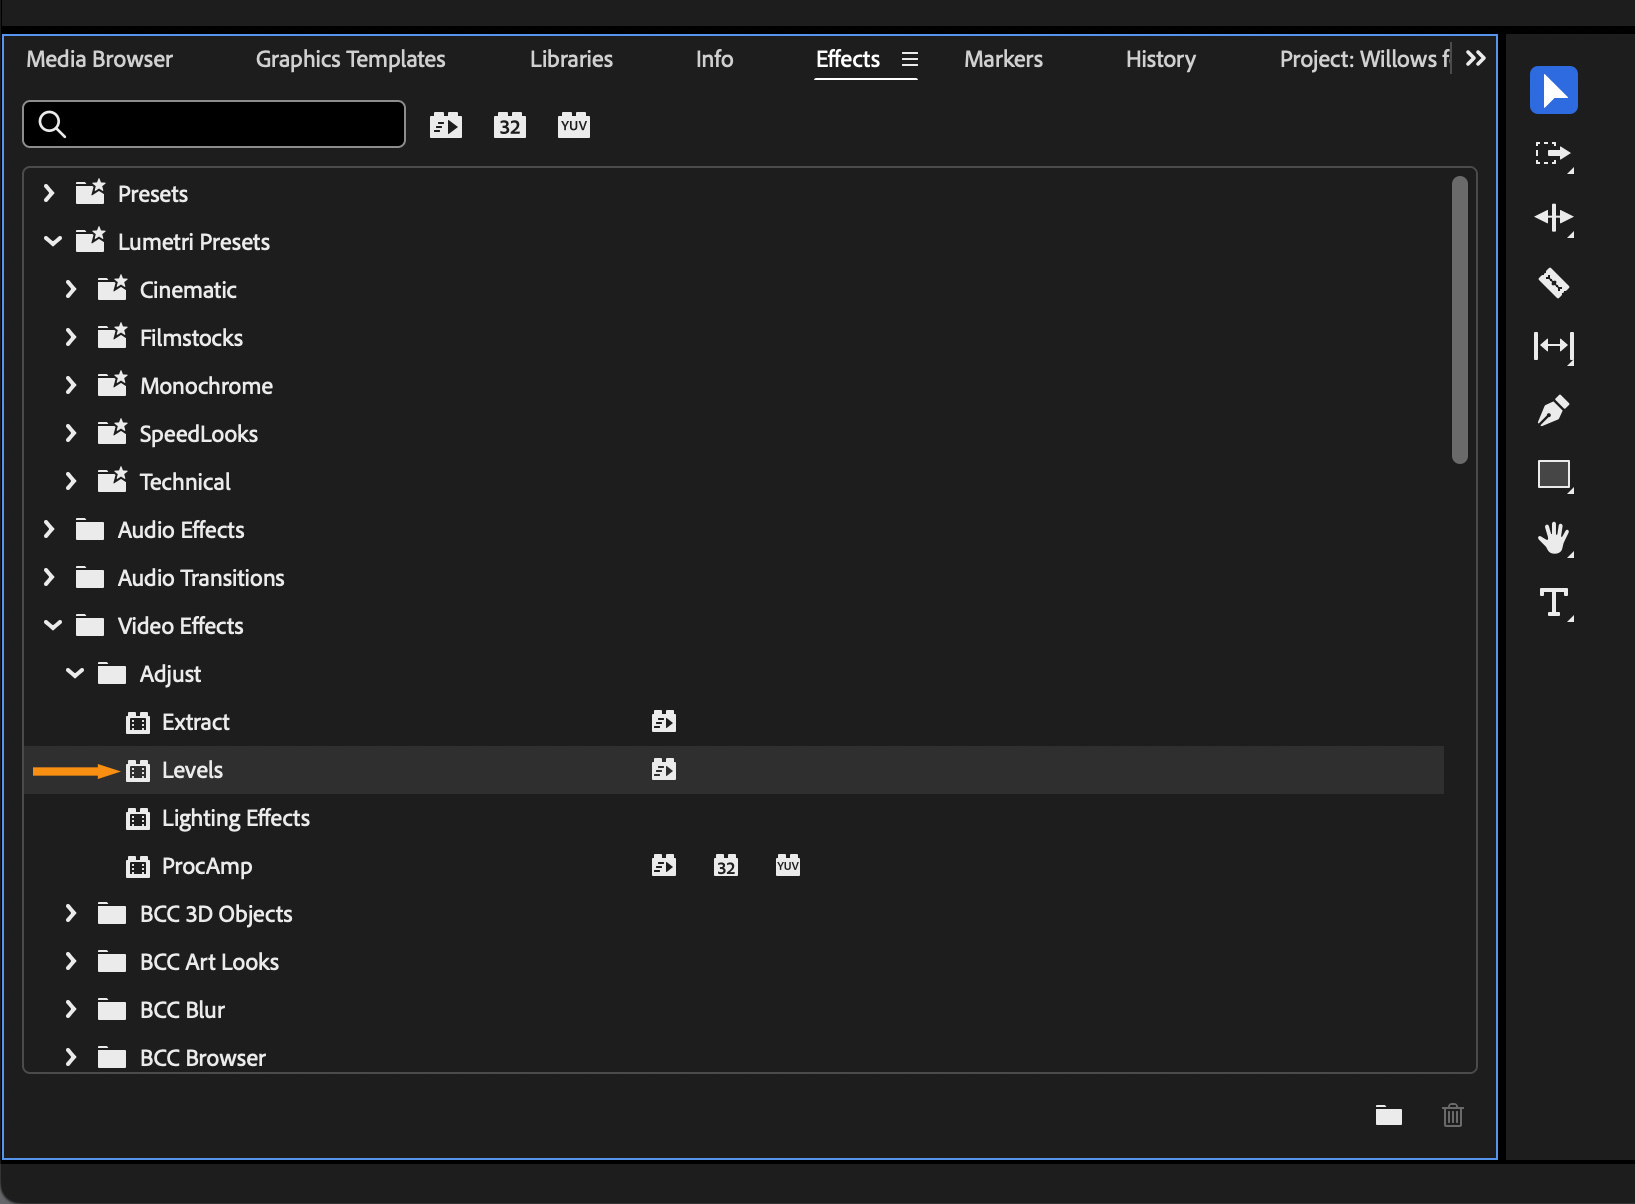Image resolution: width=1635 pixels, height=1204 pixels.
Task: Pick the Razor tool
Action: tap(1553, 283)
